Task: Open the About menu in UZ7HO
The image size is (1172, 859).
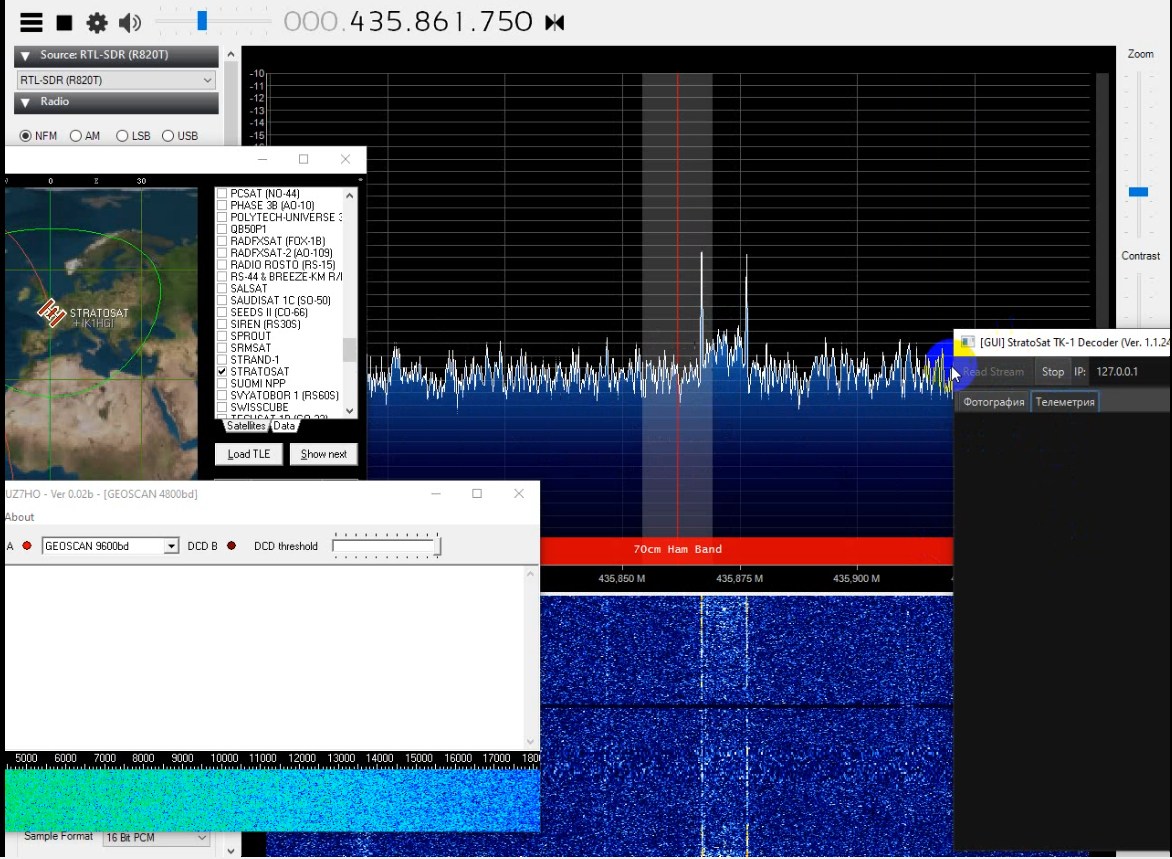Action: [x=20, y=517]
